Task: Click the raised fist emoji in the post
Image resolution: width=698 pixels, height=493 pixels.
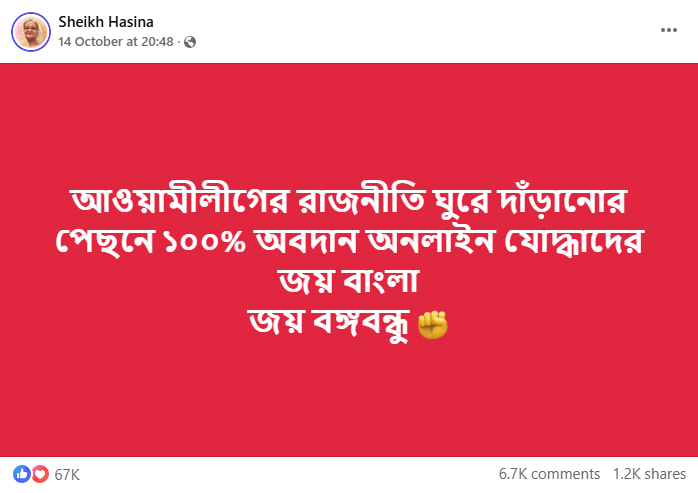Action: [432, 325]
